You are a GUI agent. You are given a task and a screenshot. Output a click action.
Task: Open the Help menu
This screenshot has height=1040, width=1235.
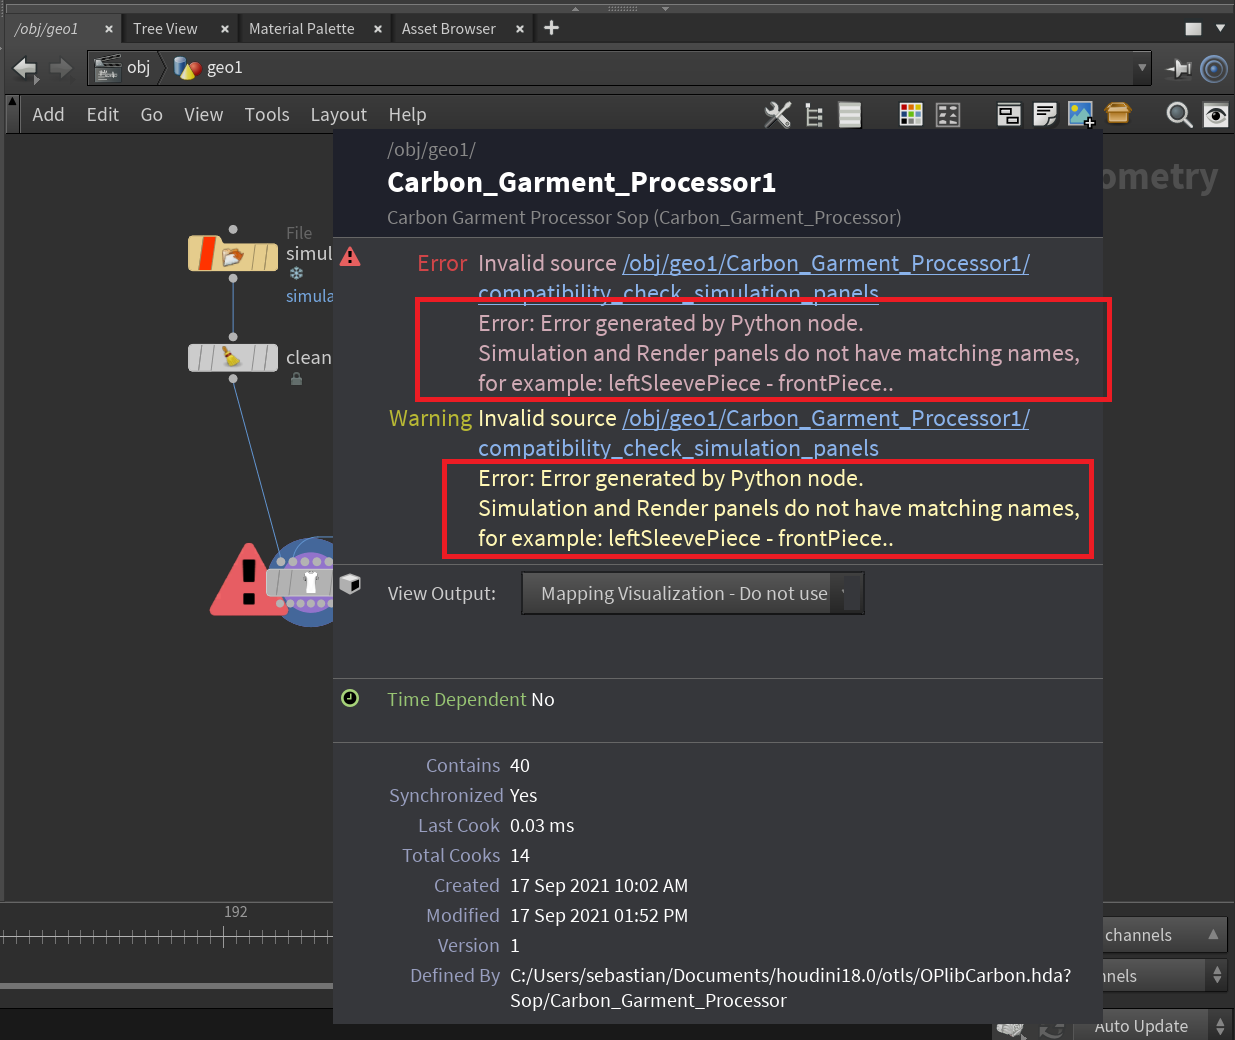407,115
